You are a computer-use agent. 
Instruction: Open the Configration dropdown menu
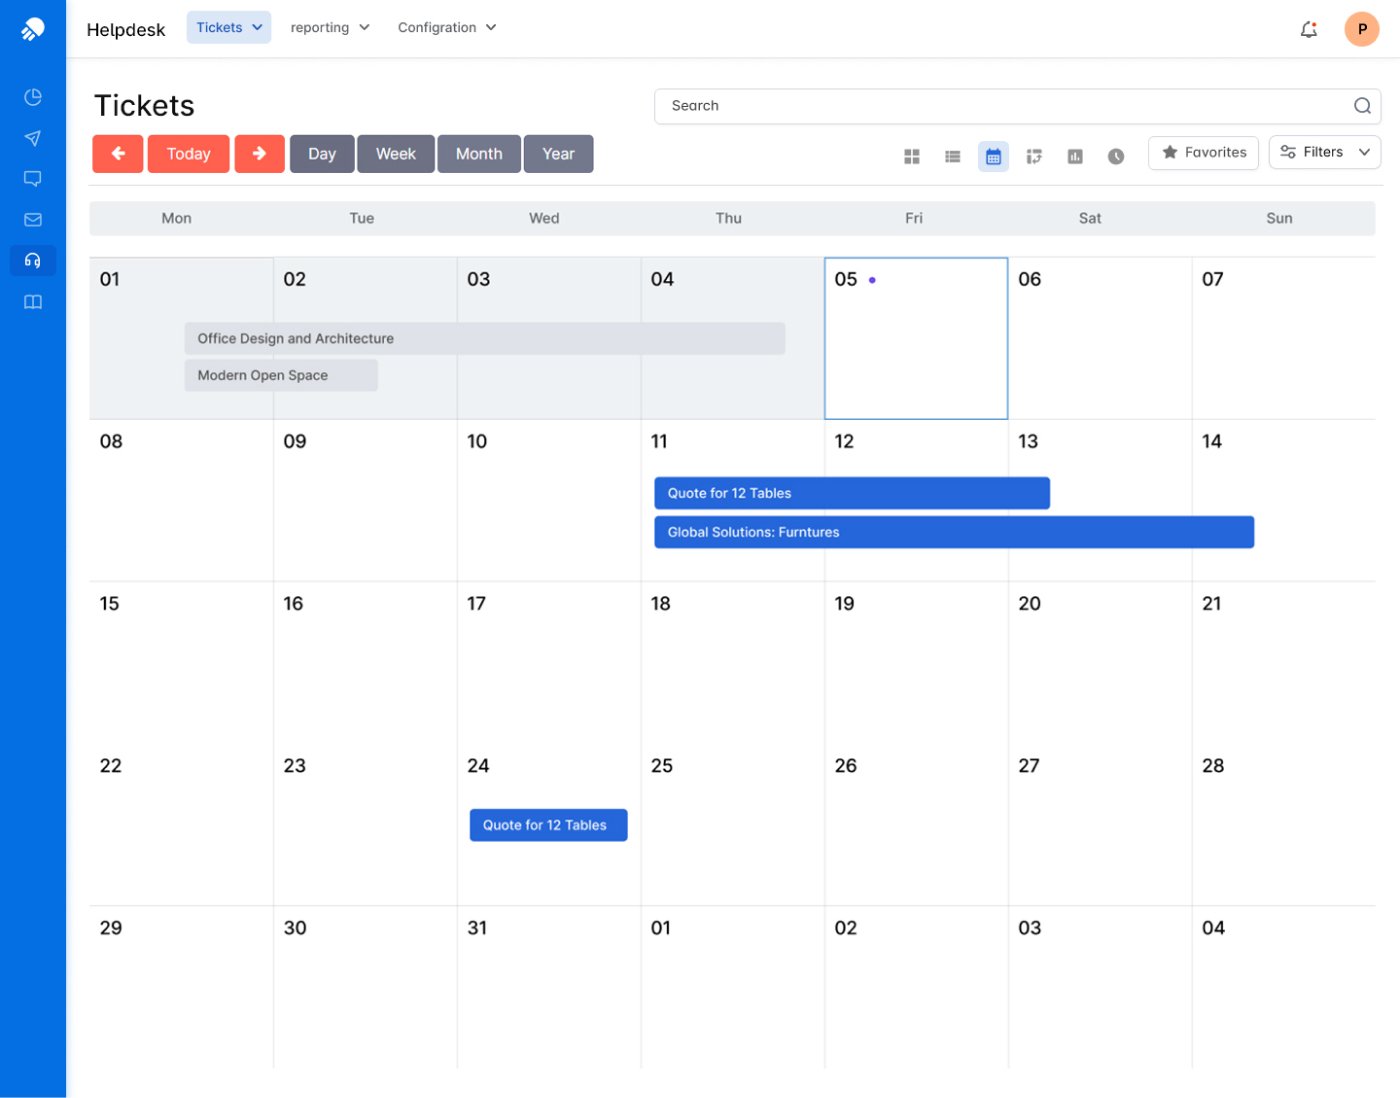pyautogui.click(x=446, y=28)
